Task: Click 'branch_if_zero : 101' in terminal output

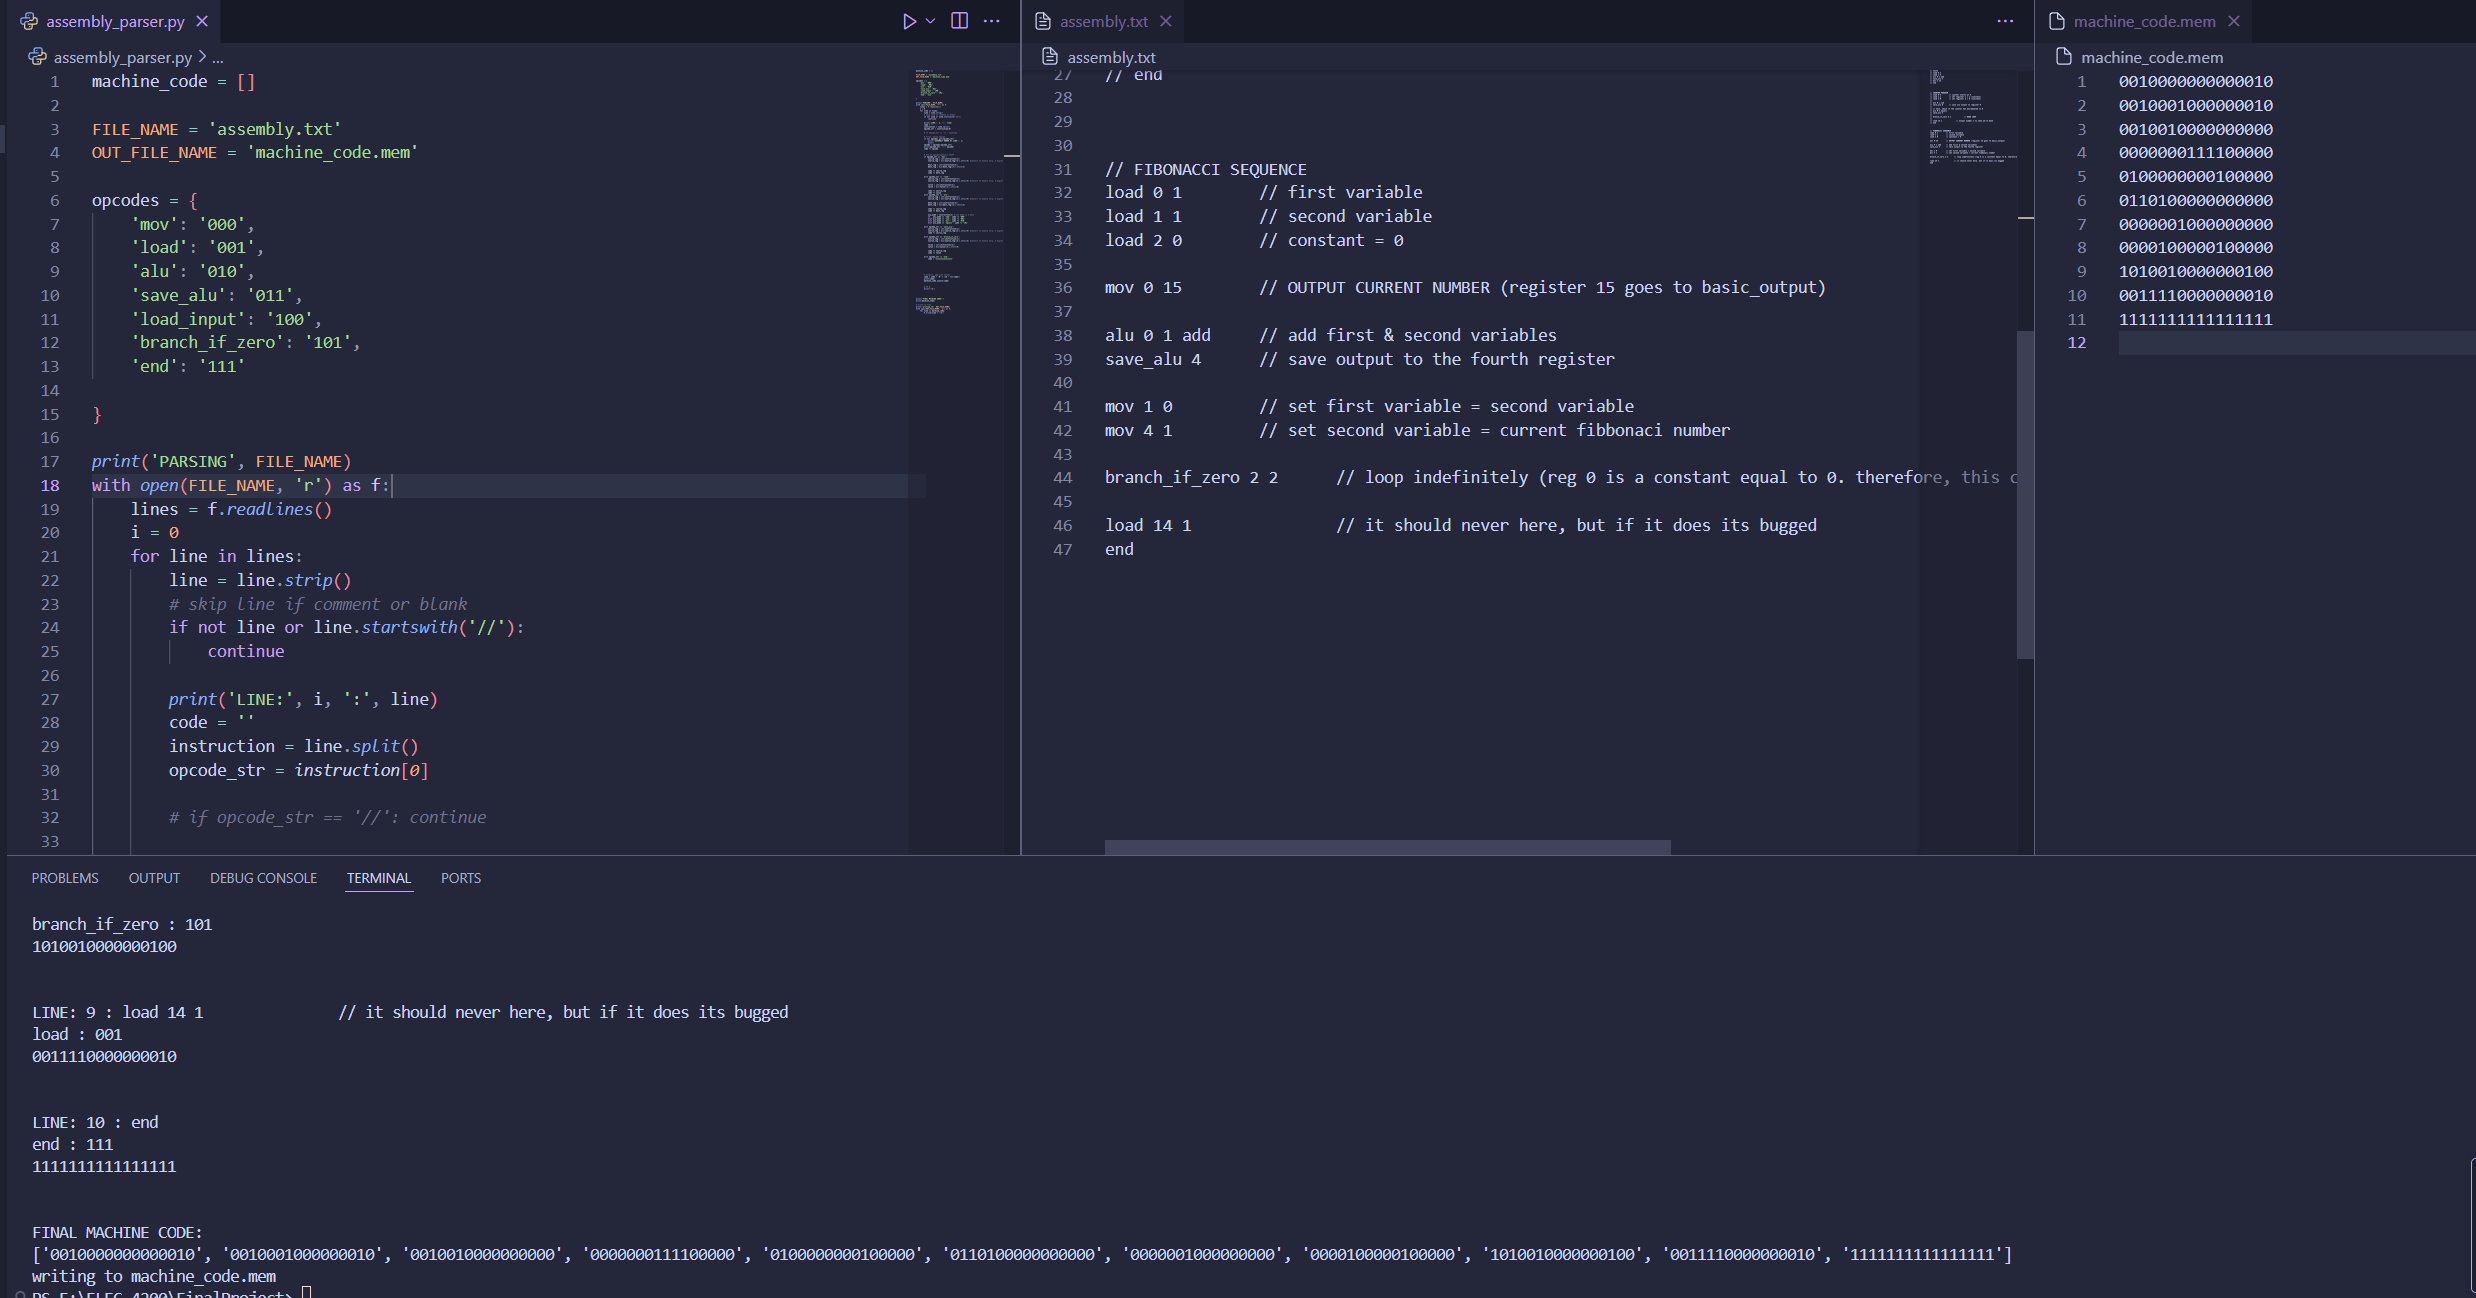Action: (122, 925)
